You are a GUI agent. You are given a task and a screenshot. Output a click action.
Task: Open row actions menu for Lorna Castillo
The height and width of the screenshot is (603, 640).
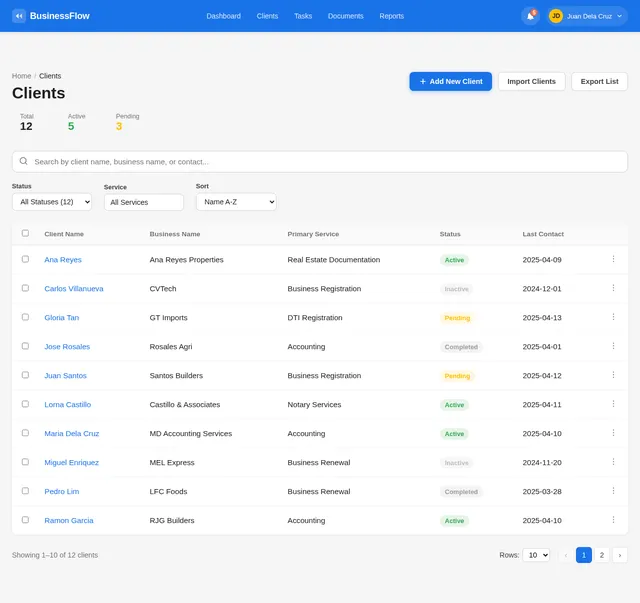613,404
